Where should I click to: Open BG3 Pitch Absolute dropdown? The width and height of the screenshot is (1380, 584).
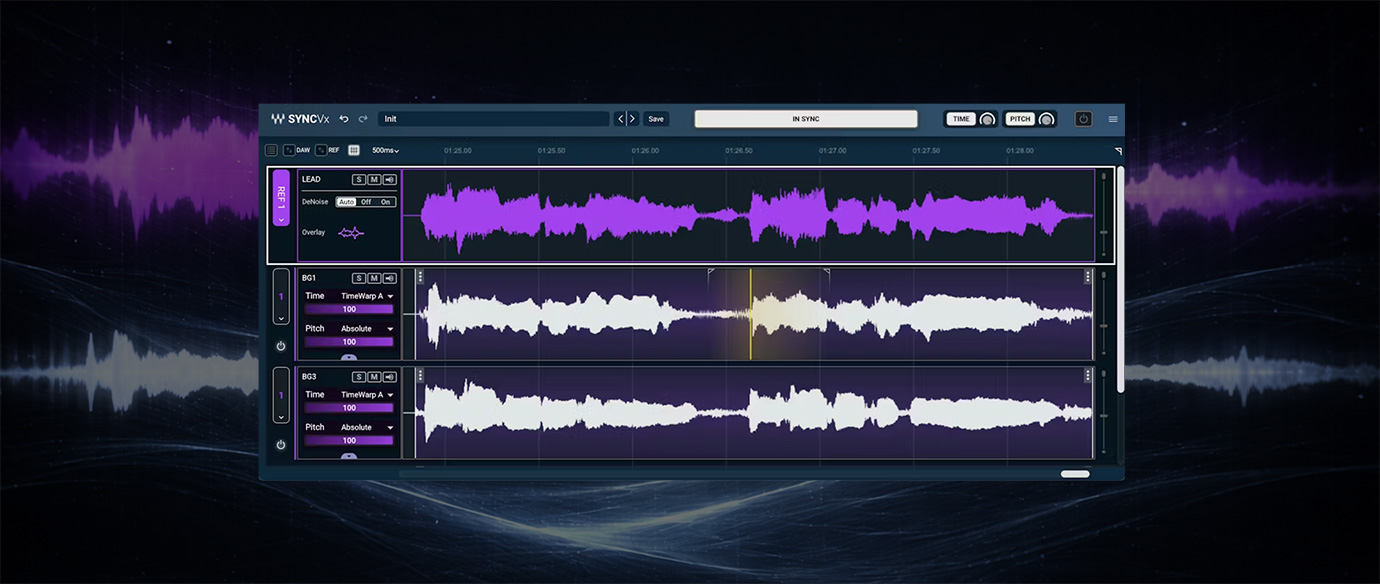(367, 427)
